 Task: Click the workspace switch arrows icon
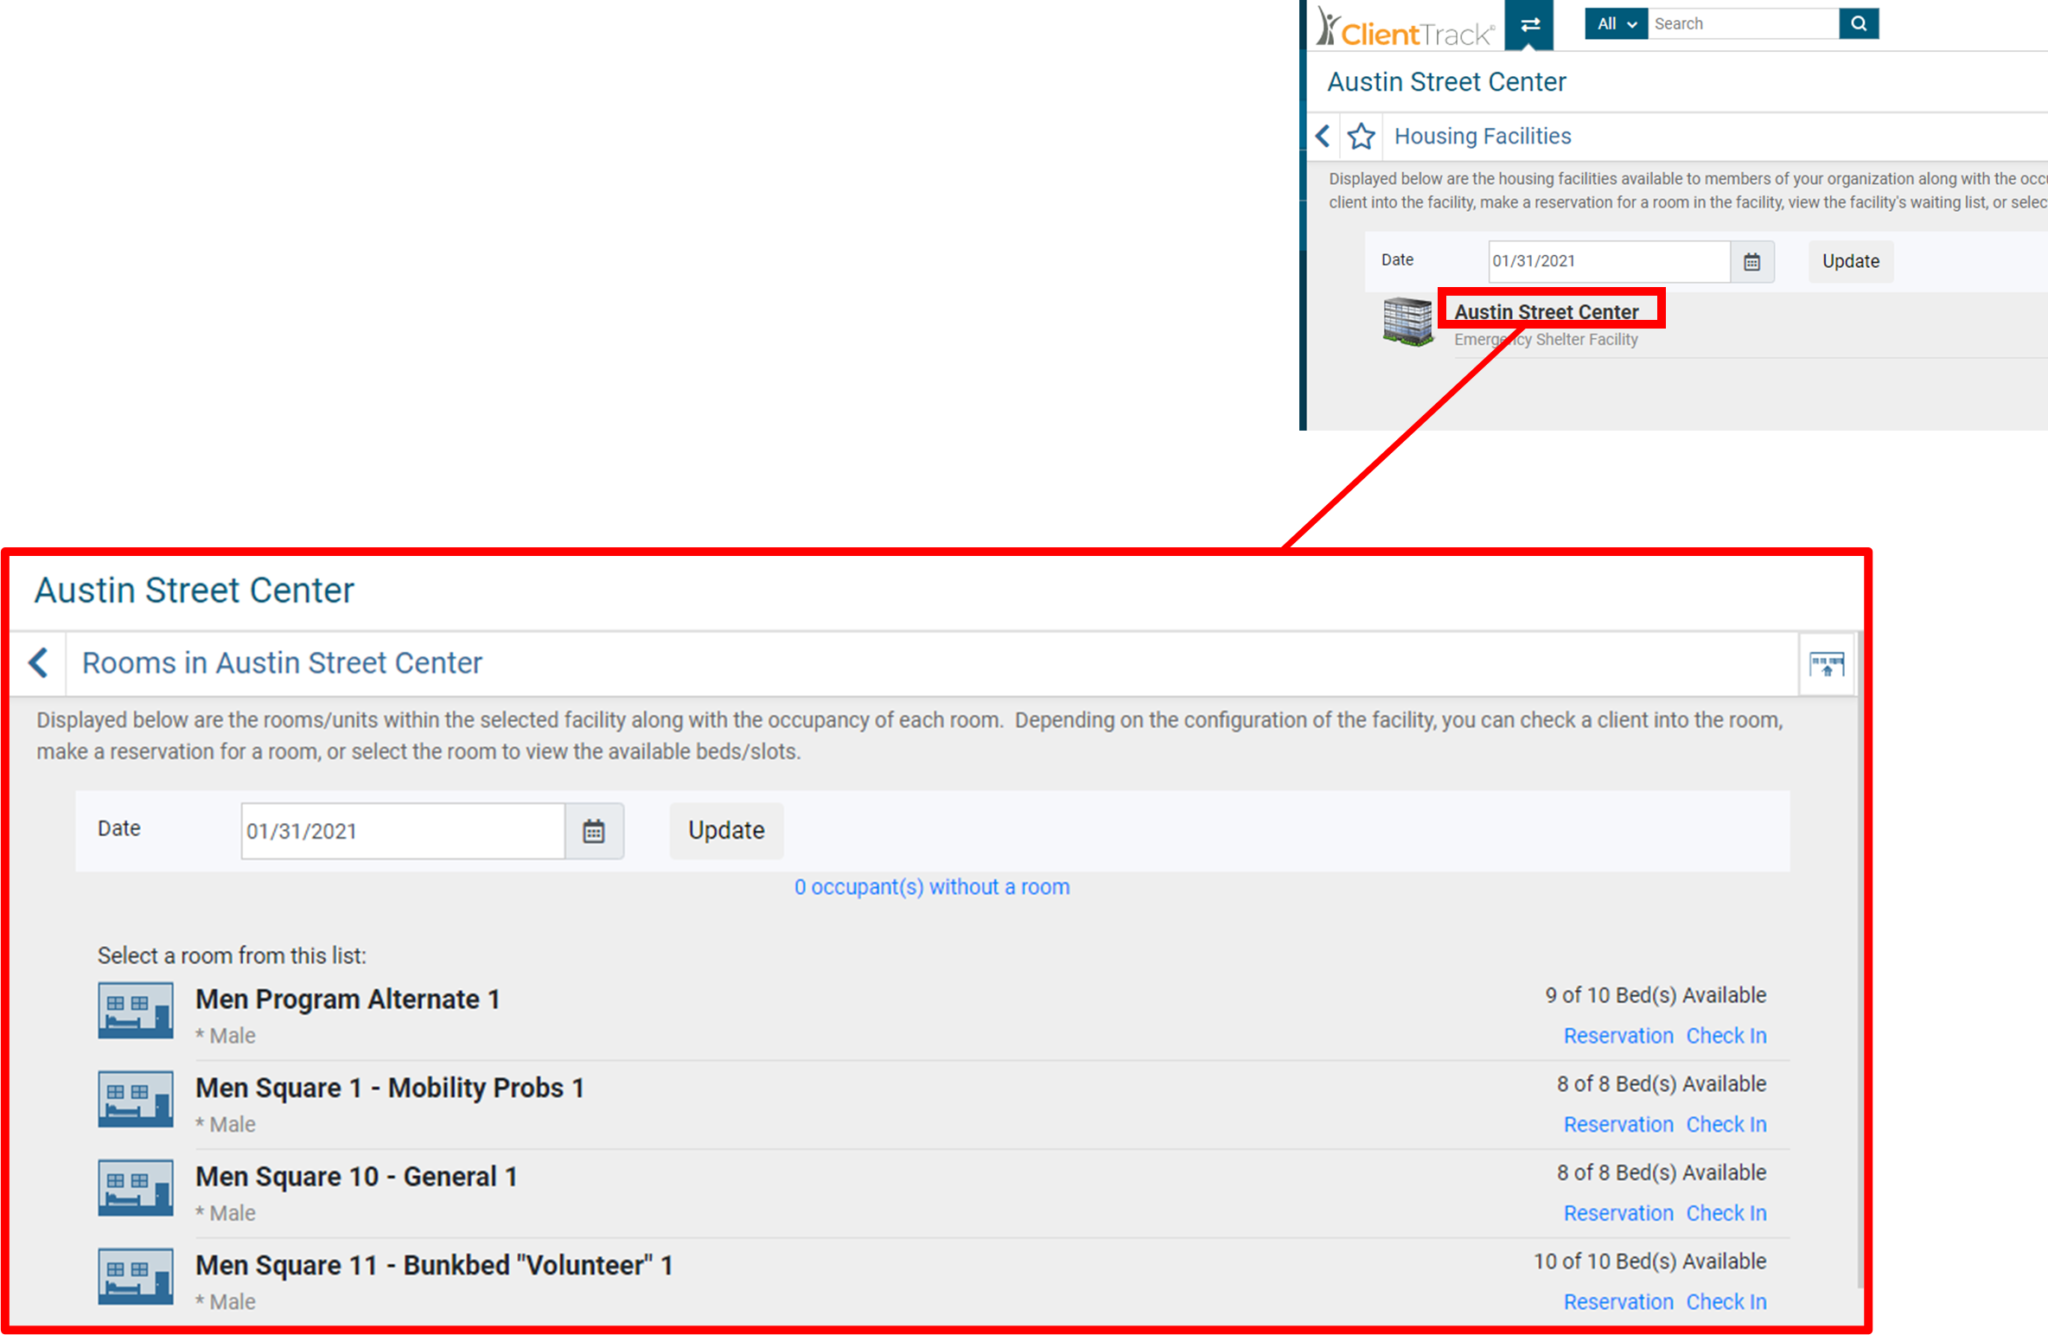pos(1529,25)
